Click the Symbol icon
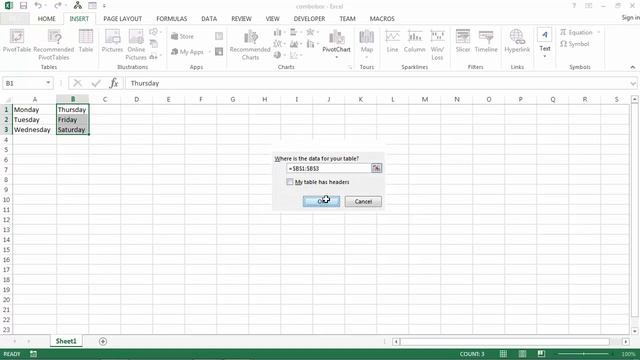 575,44
